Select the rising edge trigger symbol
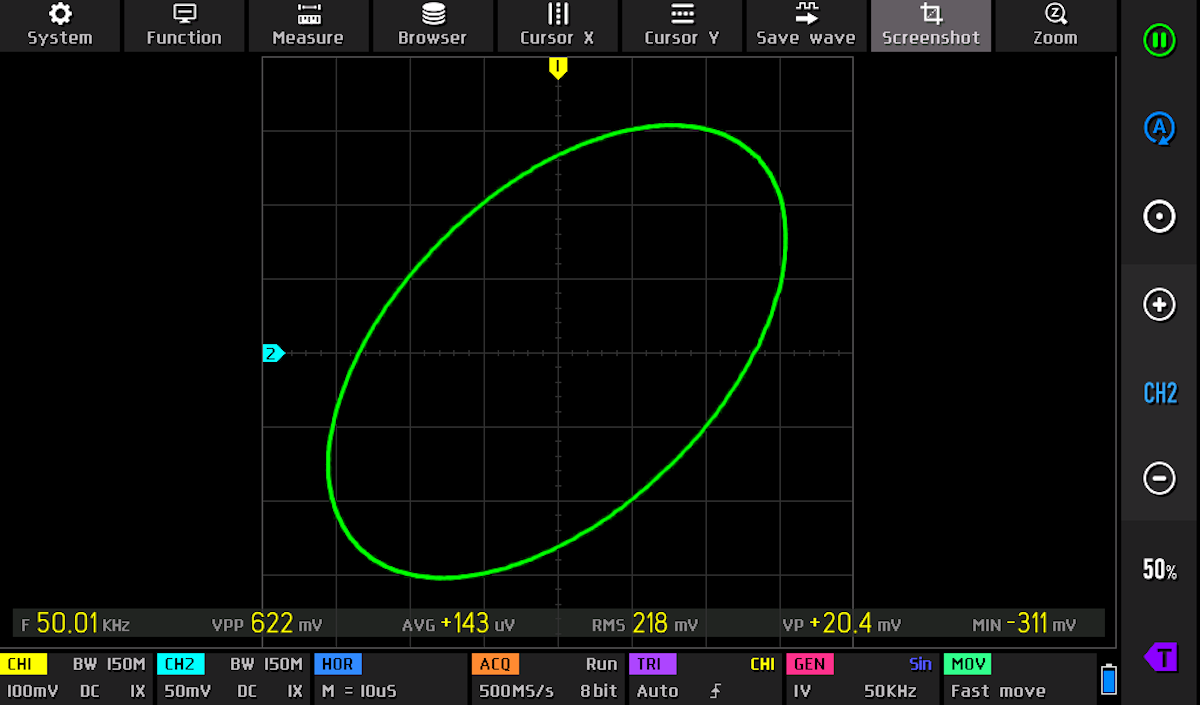 tap(715, 691)
